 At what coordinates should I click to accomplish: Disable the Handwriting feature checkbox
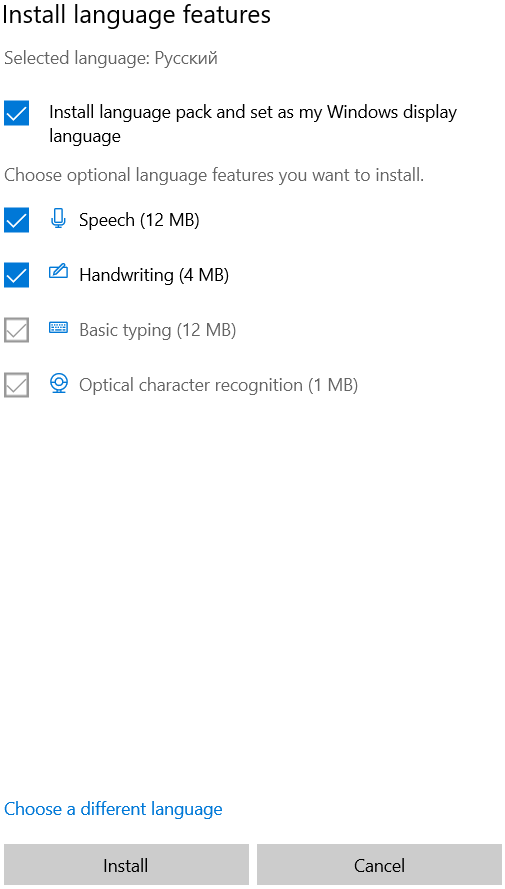(16, 275)
